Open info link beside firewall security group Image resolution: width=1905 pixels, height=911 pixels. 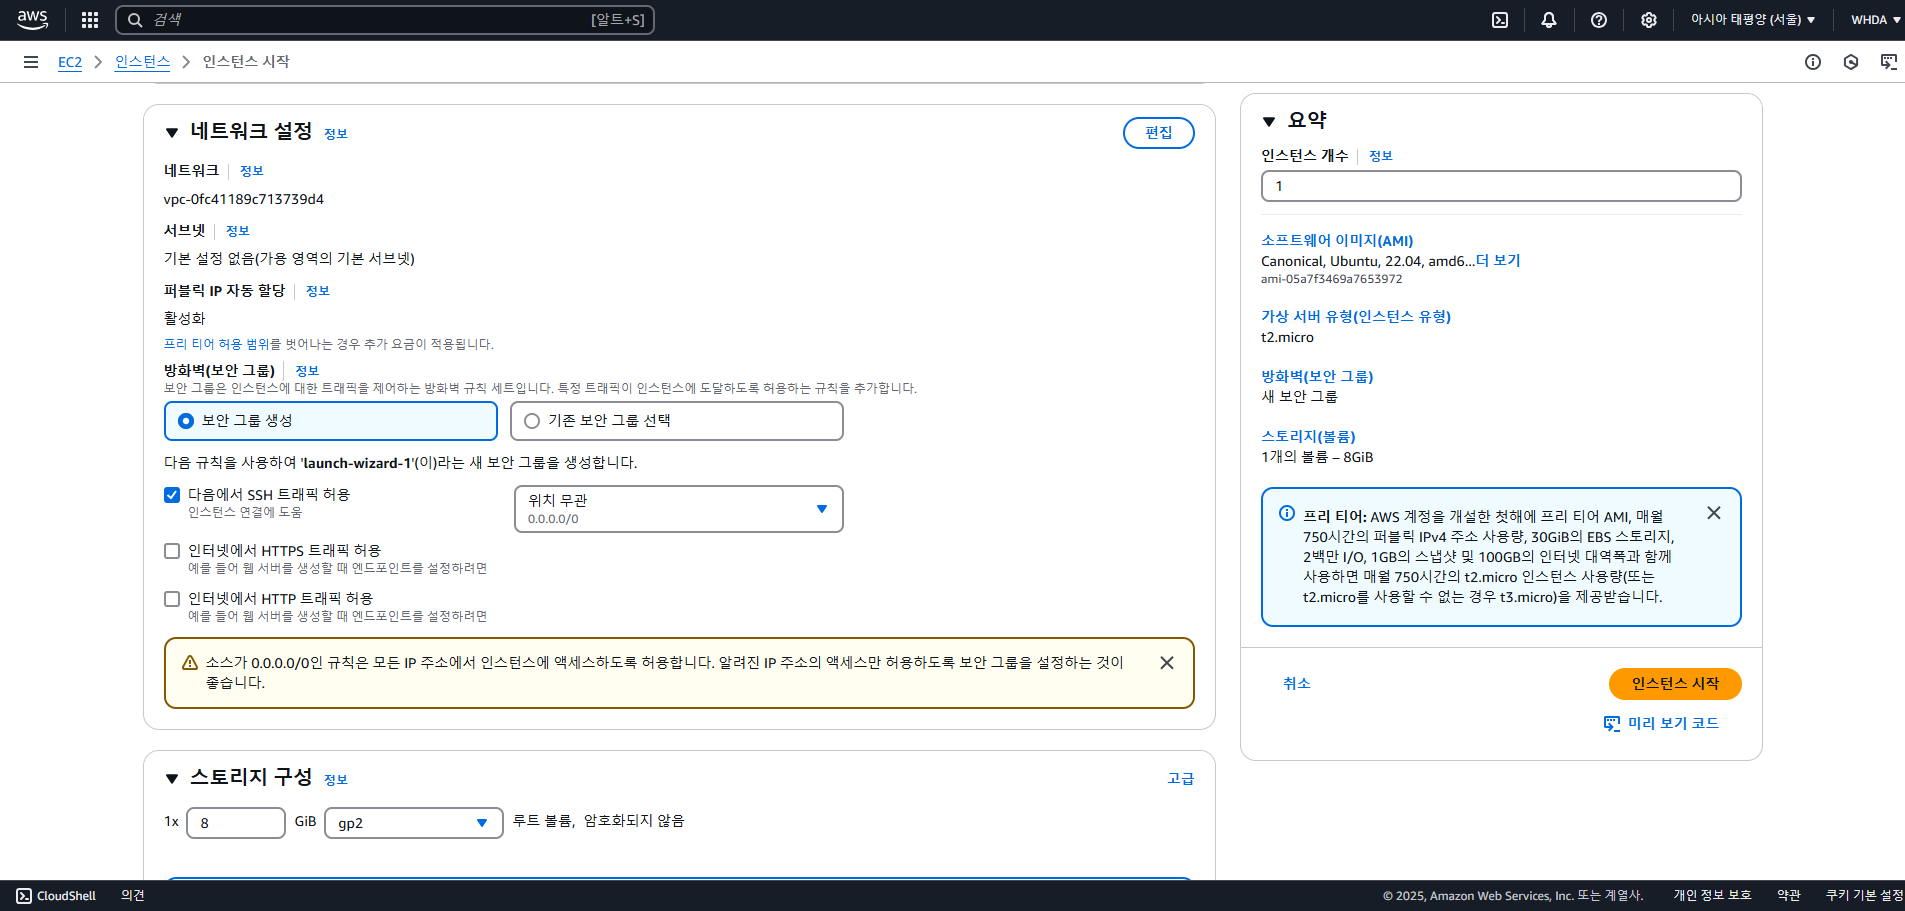[307, 371]
